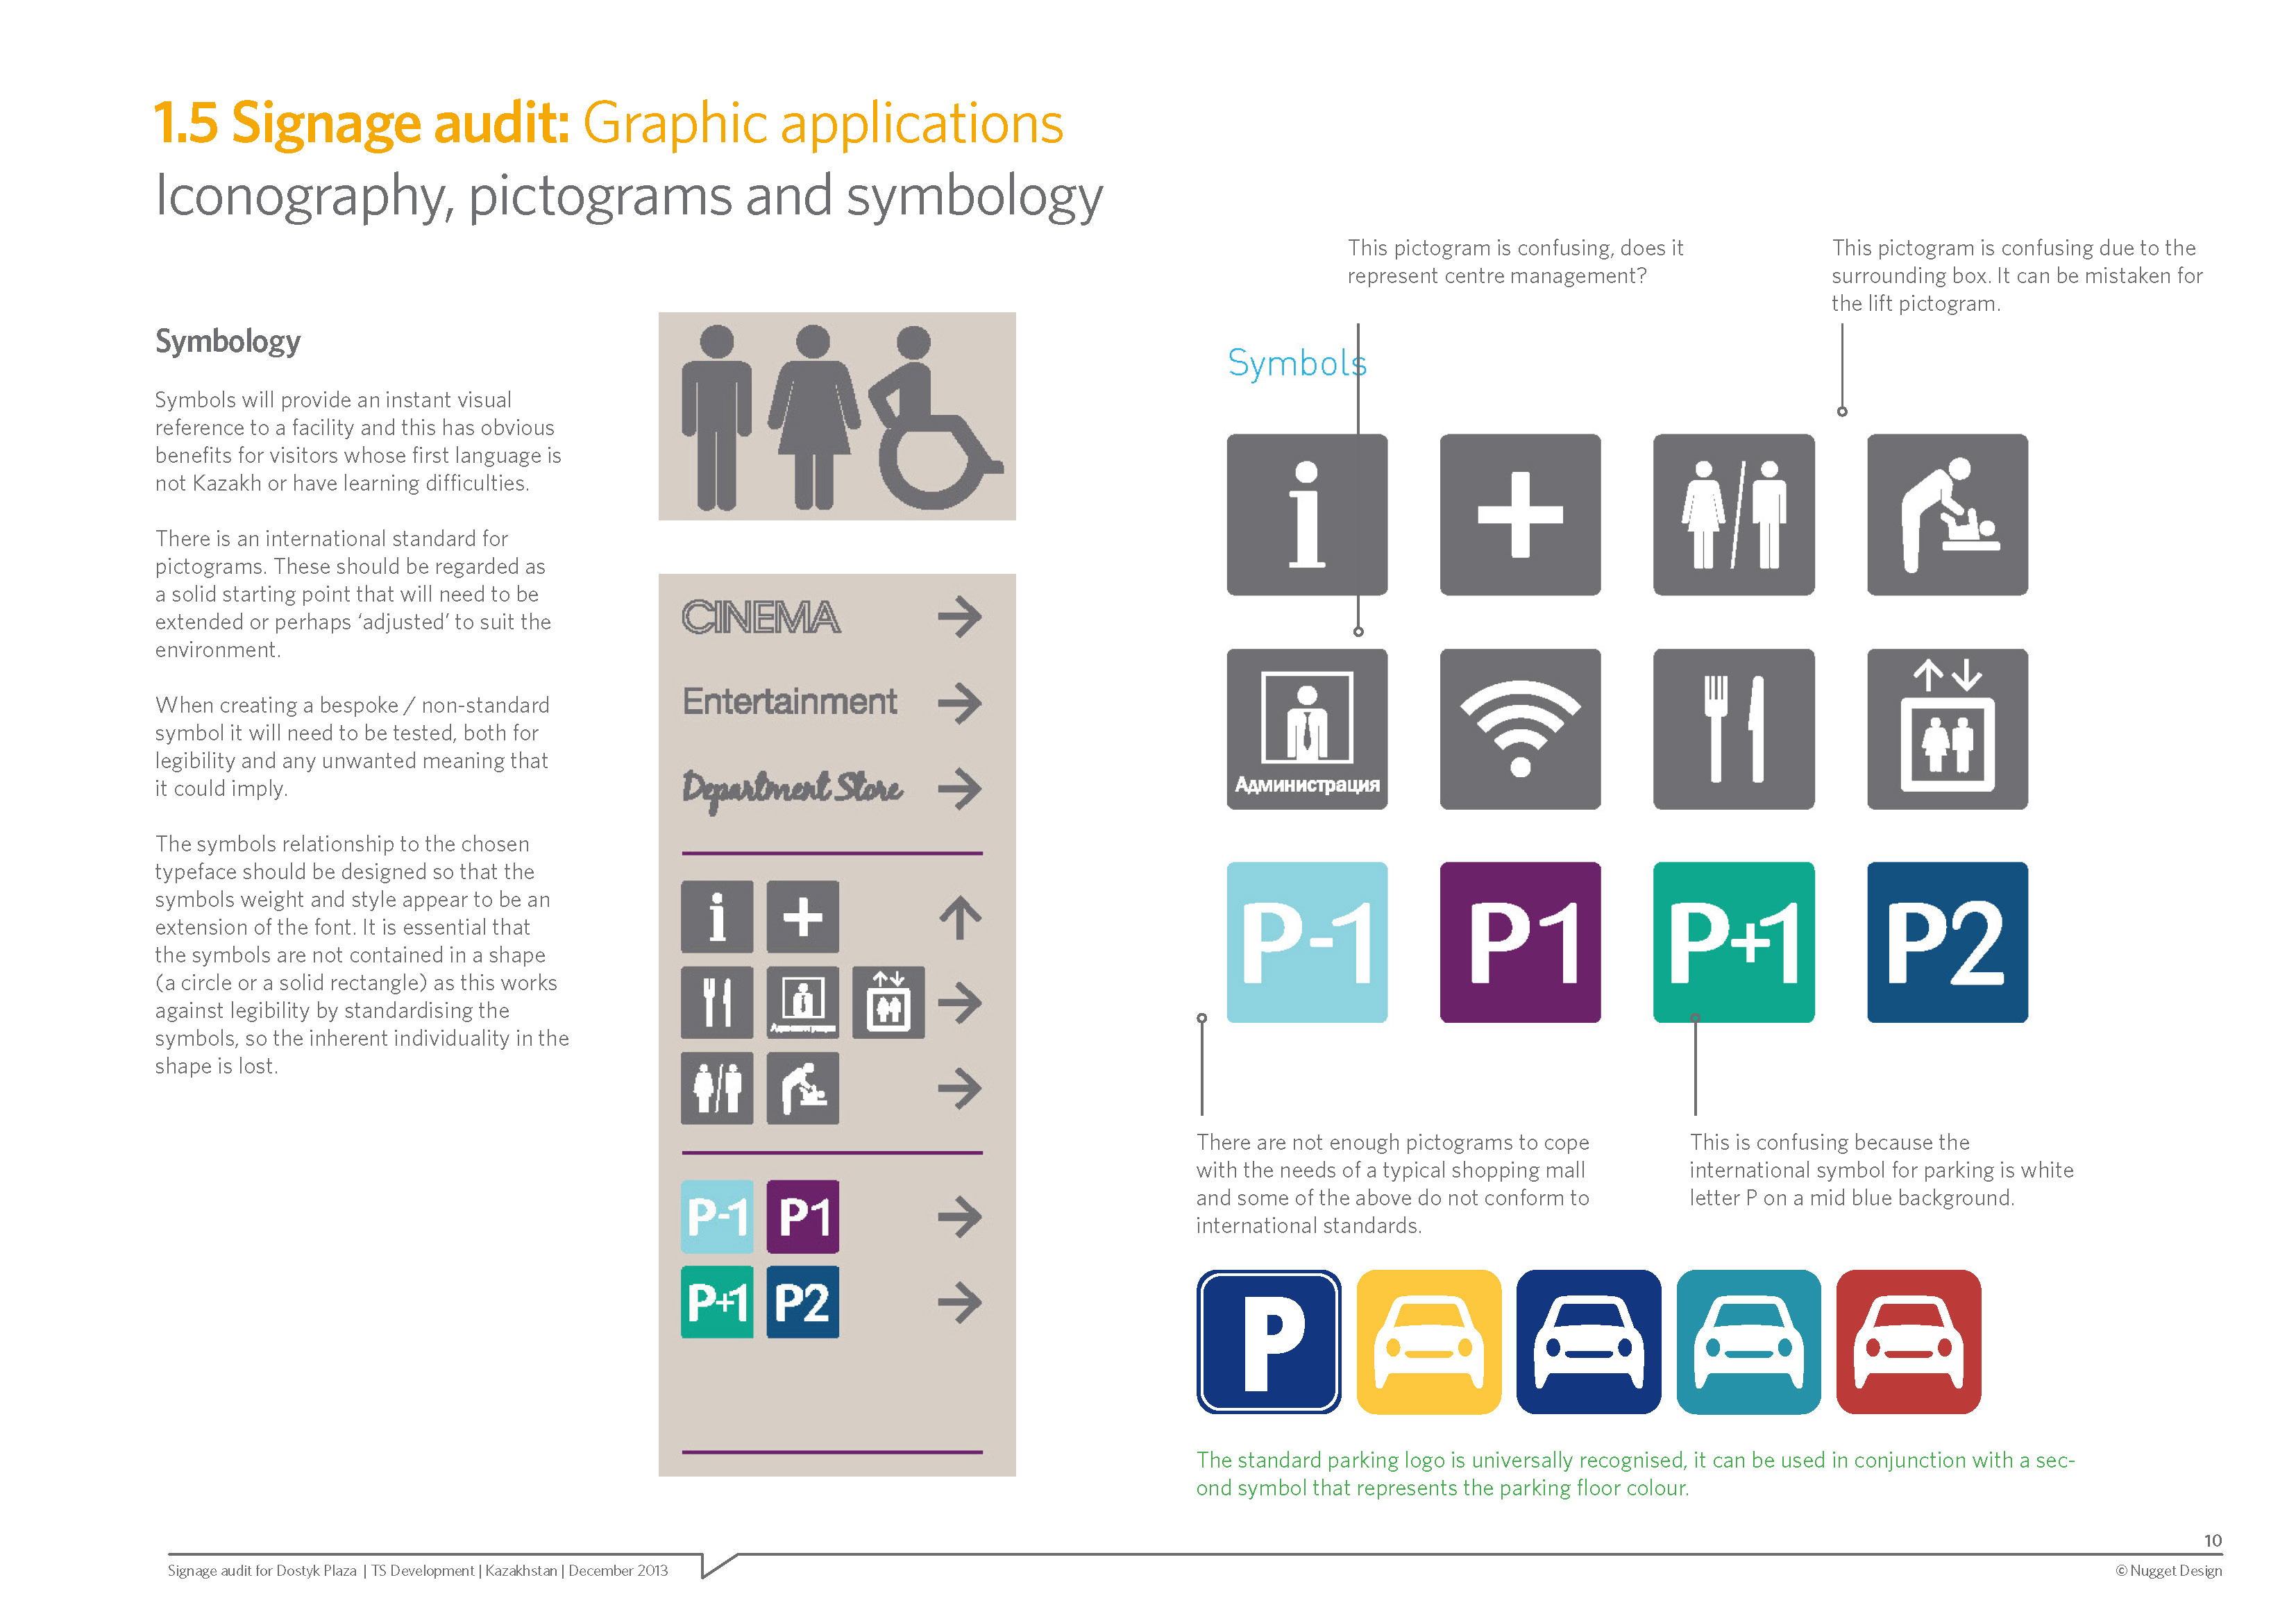Click the 'Symbology' section heading
The height and width of the screenshot is (1623, 2296).
[x=227, y=341]
